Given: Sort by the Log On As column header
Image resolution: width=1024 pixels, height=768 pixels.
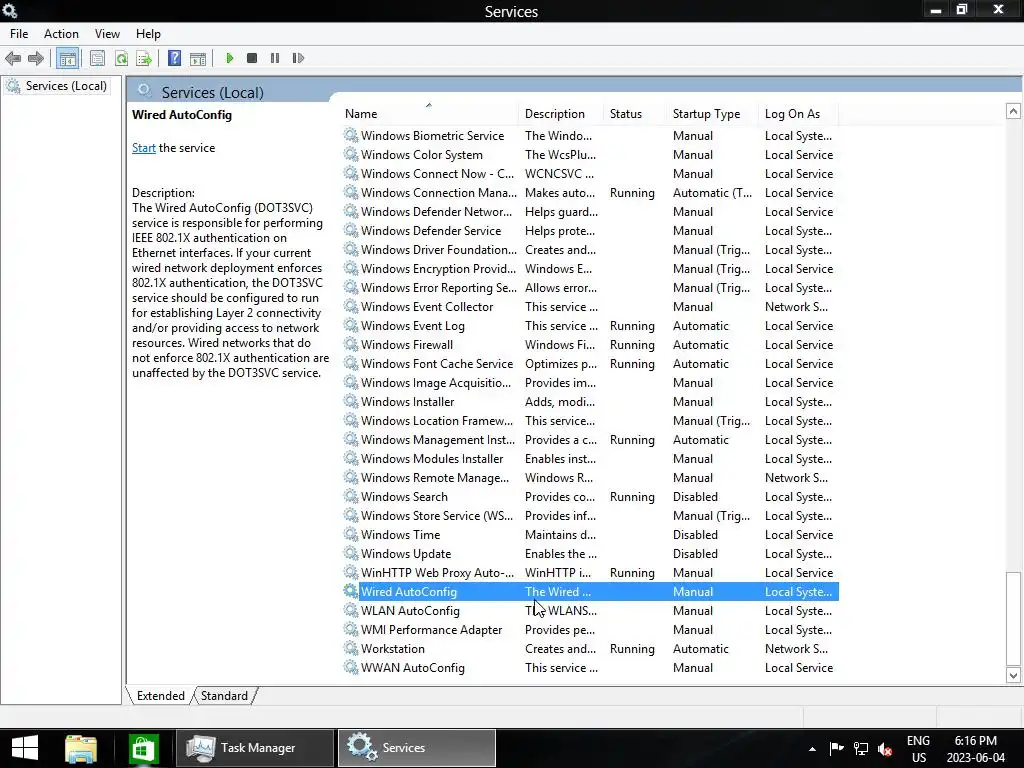Looking at the screenshot, I should pyautogui.click(x=799, y=114).
